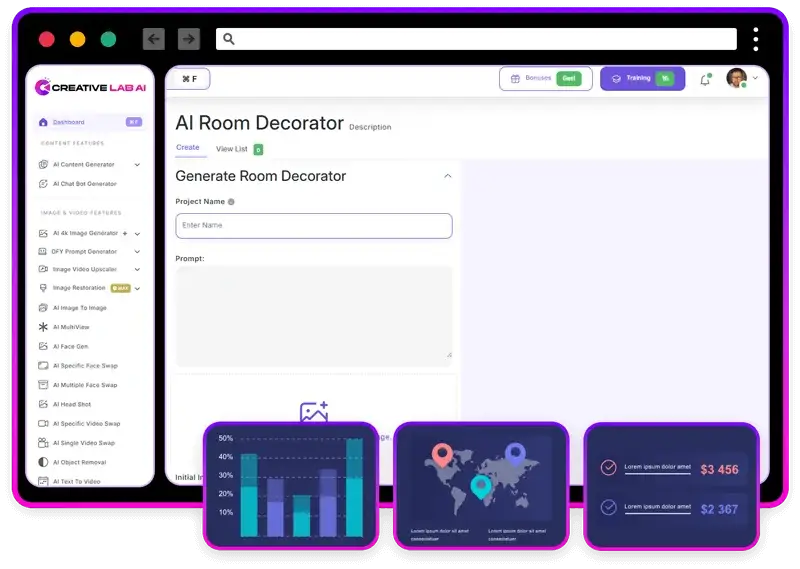
Task: Collapse the Generate Room Decorator section
Action: tap(447, 176)
